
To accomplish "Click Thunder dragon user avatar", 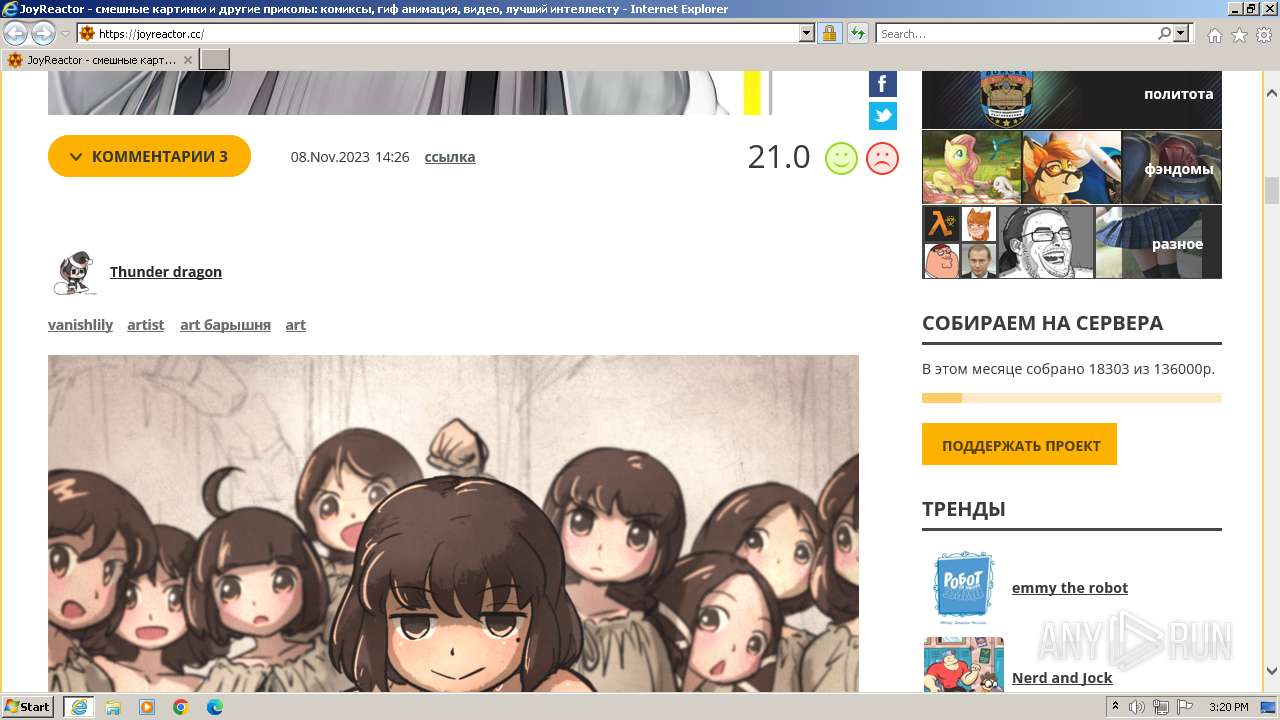I will (x=73, y=273).
